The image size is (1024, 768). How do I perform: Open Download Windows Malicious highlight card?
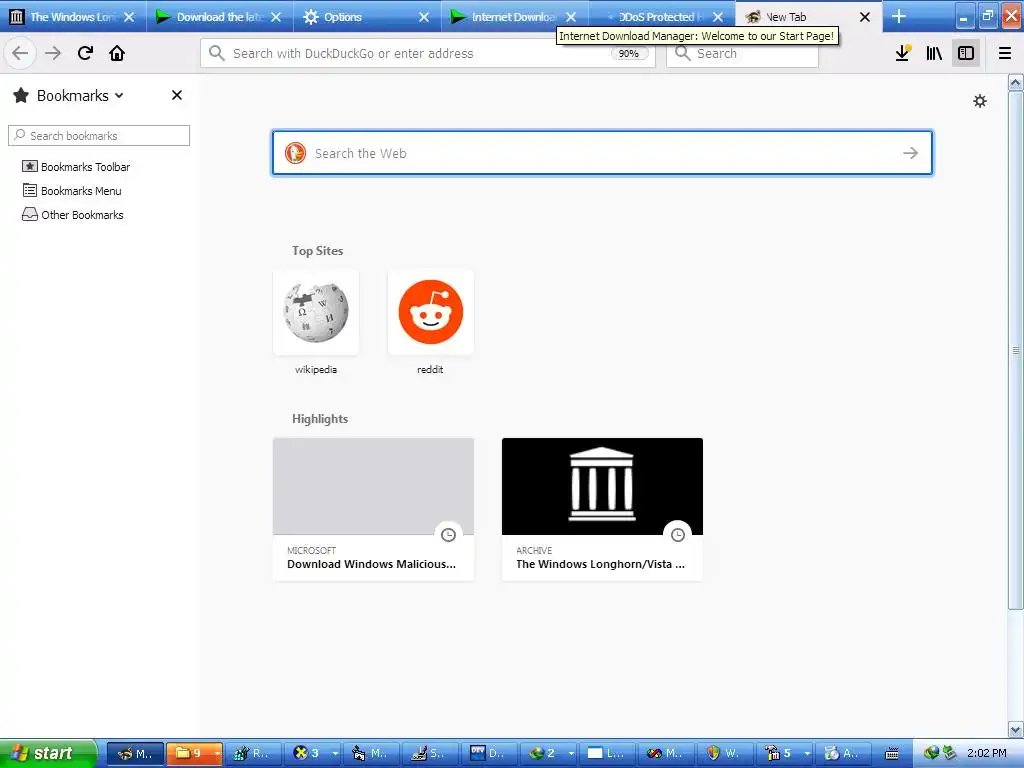[373, 509]
